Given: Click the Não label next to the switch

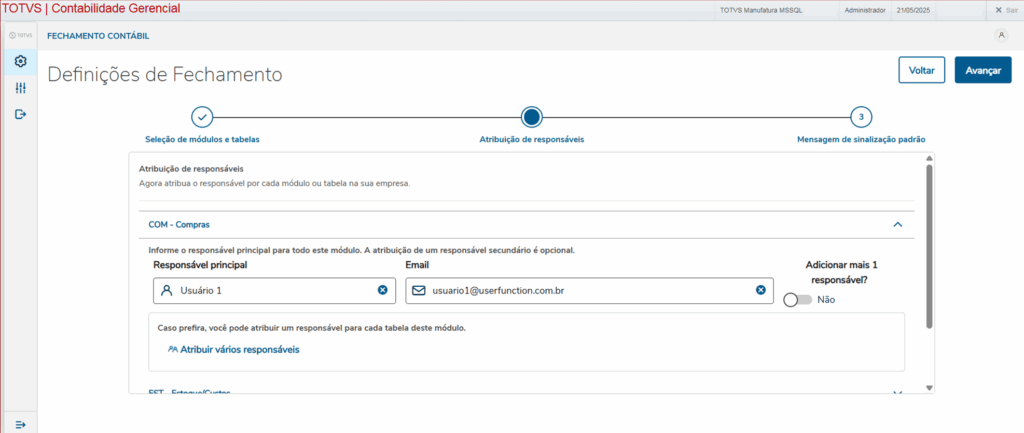Looking at the screenshot, I should (826, 300).
